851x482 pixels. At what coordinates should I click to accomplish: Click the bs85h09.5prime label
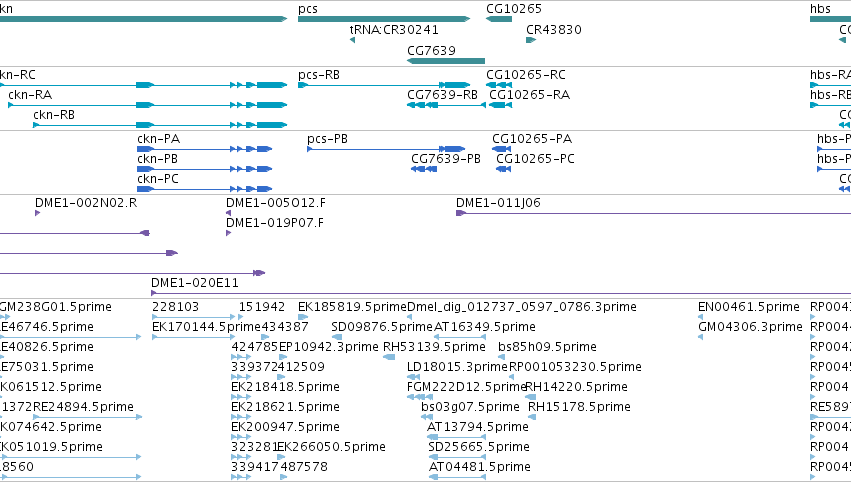tap(548, 347)
